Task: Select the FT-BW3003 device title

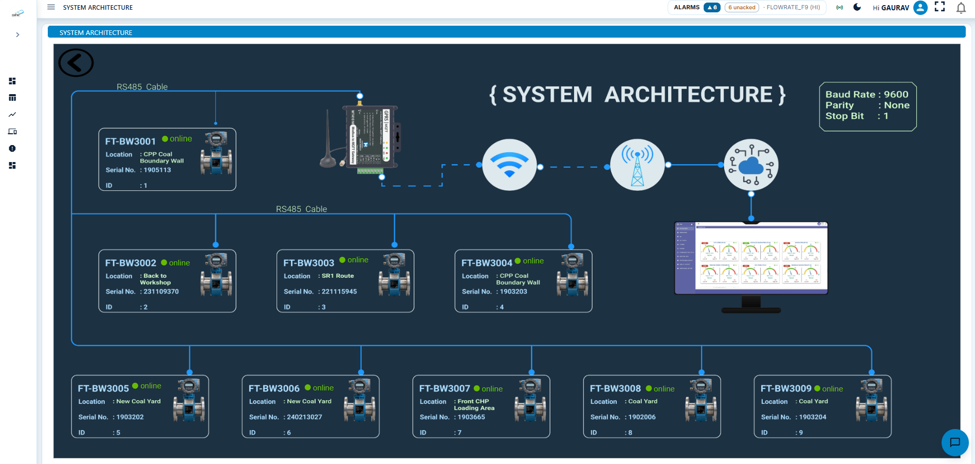Action: click(x=309, y=263)
